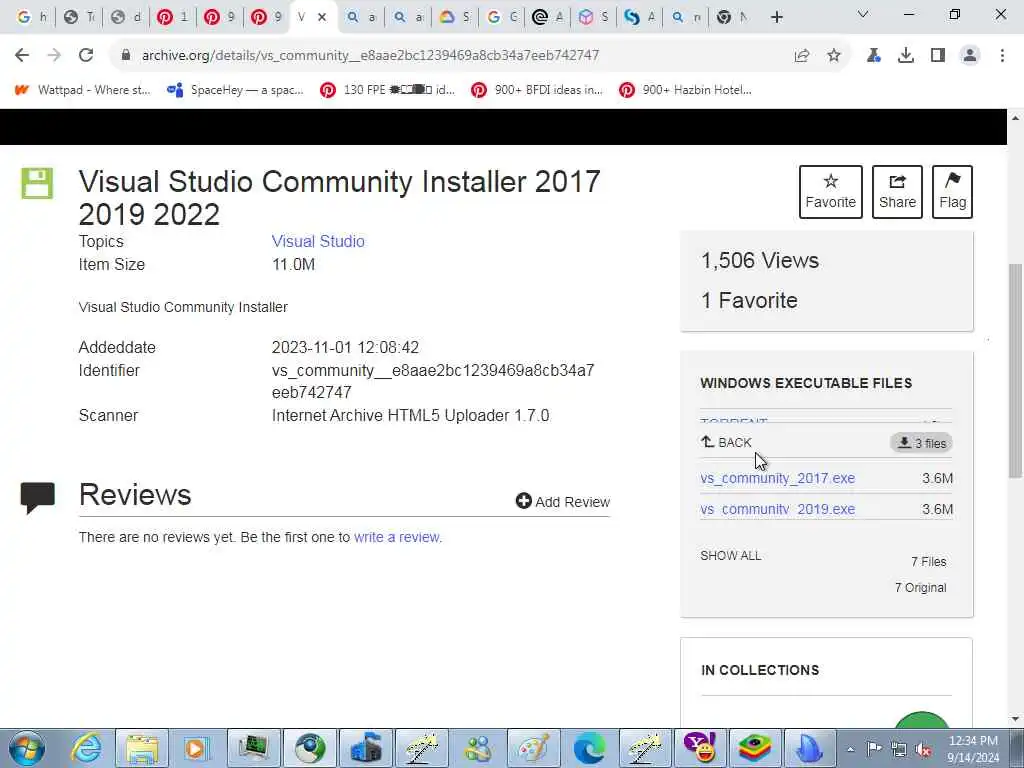Switch to the @ icon tab labeled A
Screen dimensions: 1024x768
547,18
